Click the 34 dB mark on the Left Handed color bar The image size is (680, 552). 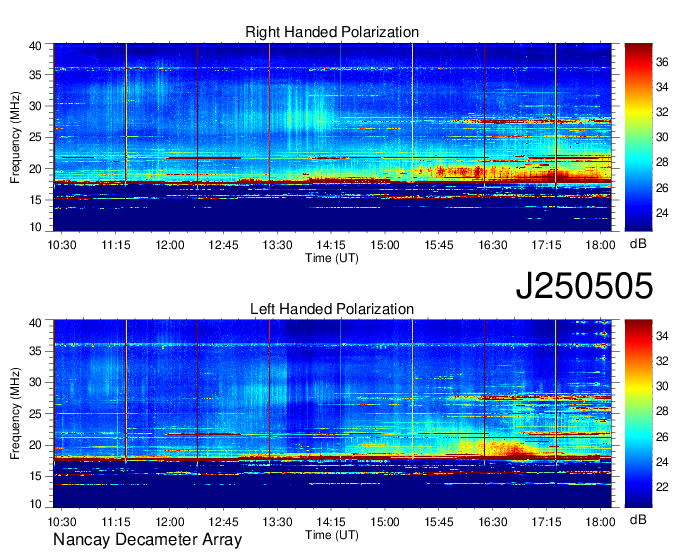pos(662,336)
